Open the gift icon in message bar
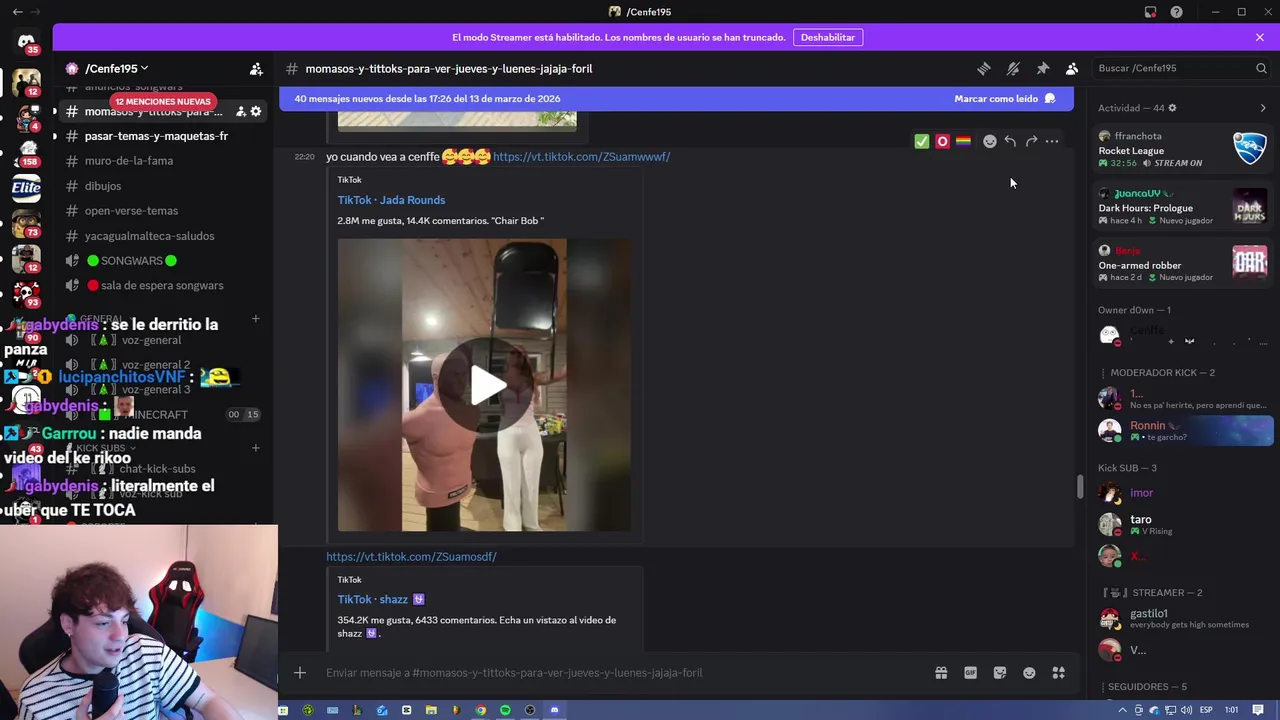Image resolution: width=1280 pixels, height=720 pixels. pos(941,673)
